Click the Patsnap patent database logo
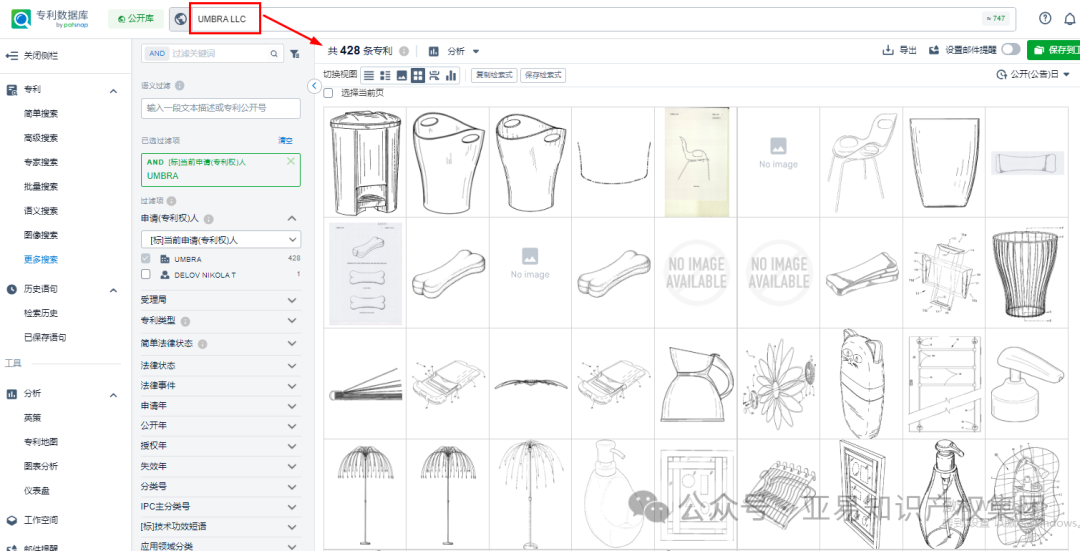Viewport: 1080px width, 551px height. click(51, 19)
